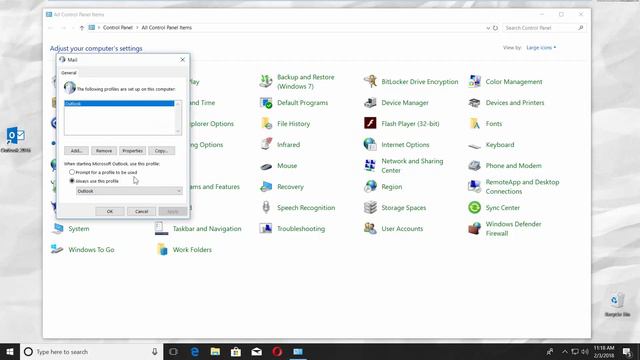640x360 pixels.
Task: Open Phone and Modem icon
Action: coord(474,165)
